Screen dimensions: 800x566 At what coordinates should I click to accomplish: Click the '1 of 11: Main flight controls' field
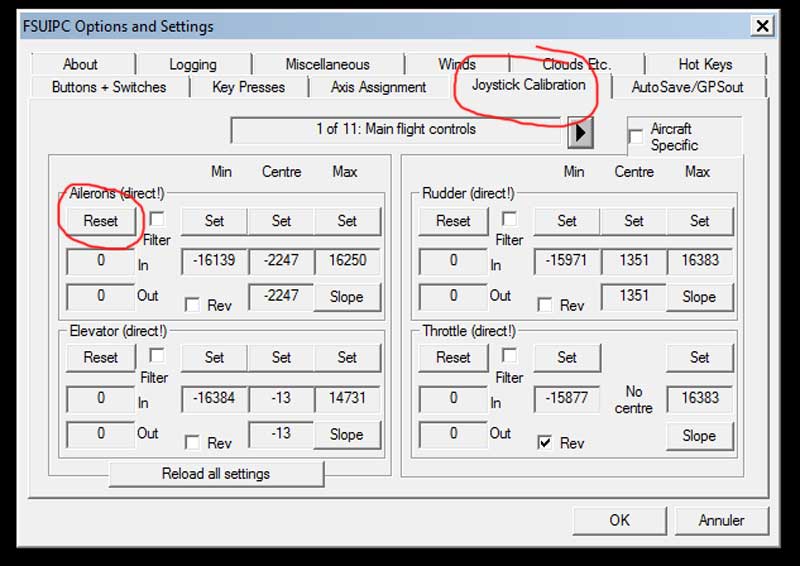tap(395, 130)
